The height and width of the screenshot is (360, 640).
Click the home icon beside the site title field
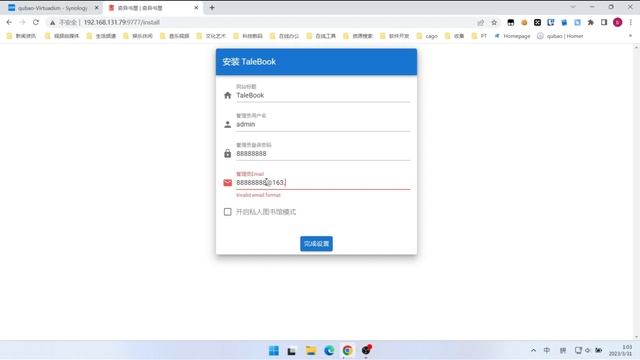(x=228, y=95)
